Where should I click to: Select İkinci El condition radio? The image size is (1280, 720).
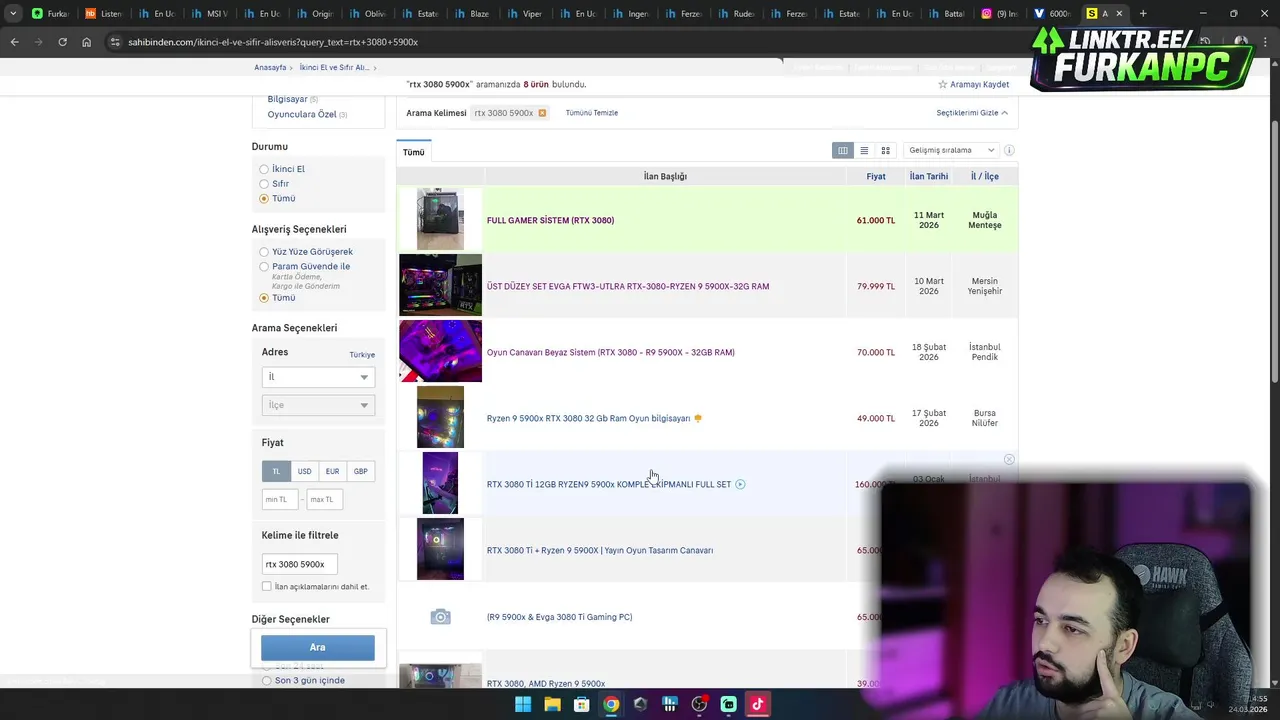[264, 169]
